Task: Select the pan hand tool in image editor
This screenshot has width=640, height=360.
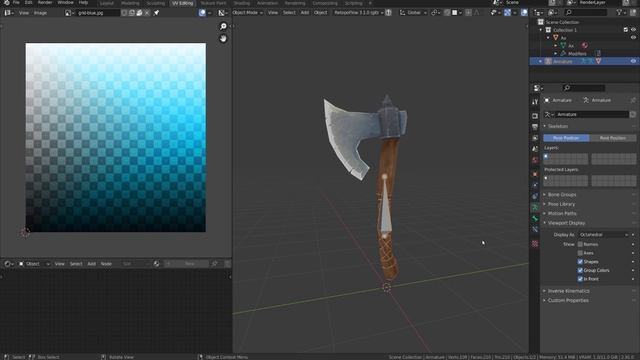Action: [223, 39]
